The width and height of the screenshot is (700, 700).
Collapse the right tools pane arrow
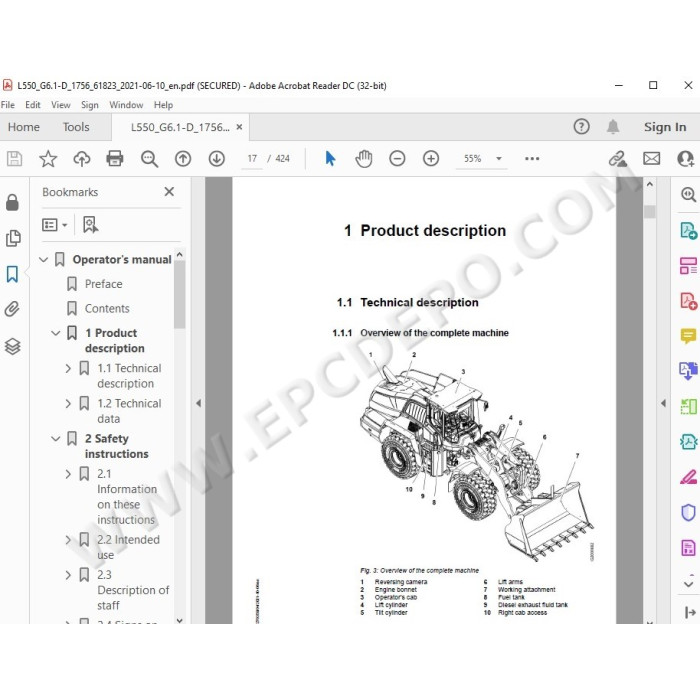click(x=663, y=403)
